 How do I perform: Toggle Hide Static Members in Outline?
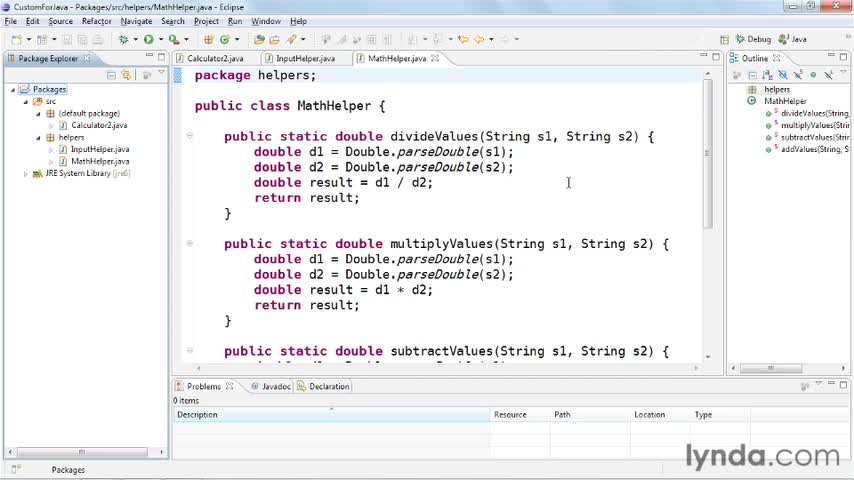pos(798,75)
